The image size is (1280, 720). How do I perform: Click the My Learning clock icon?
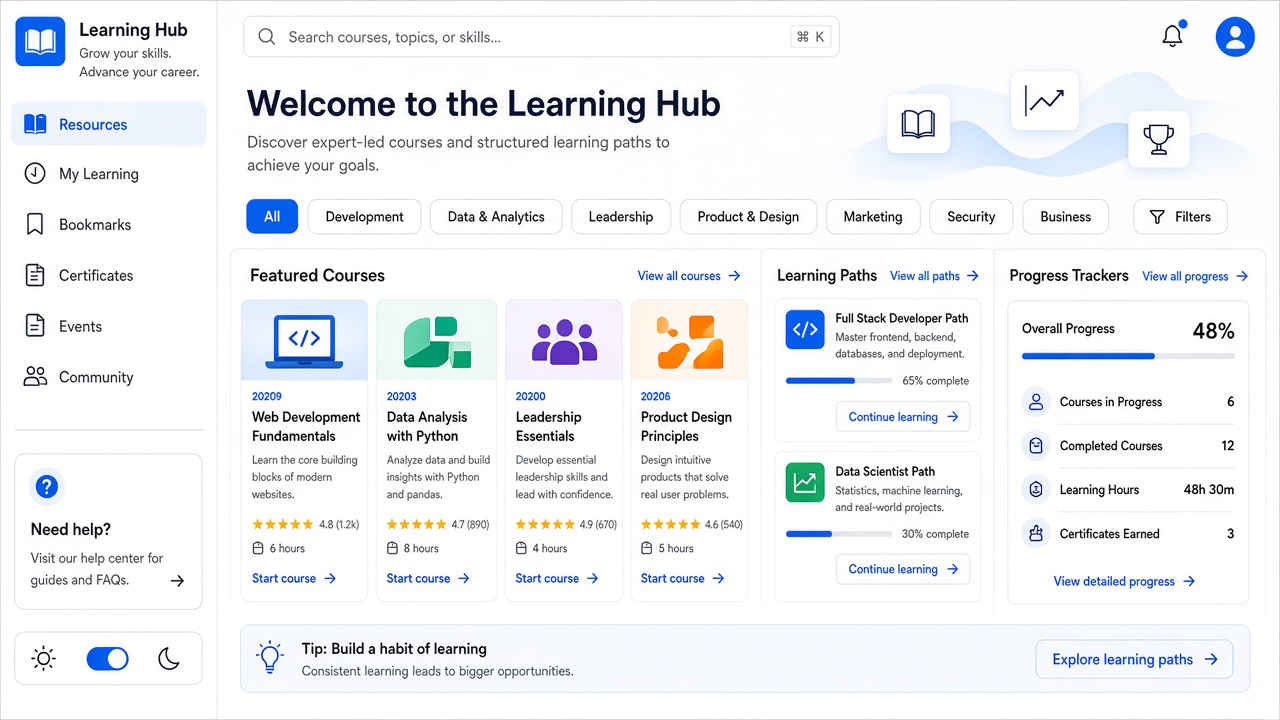(35, 173)
